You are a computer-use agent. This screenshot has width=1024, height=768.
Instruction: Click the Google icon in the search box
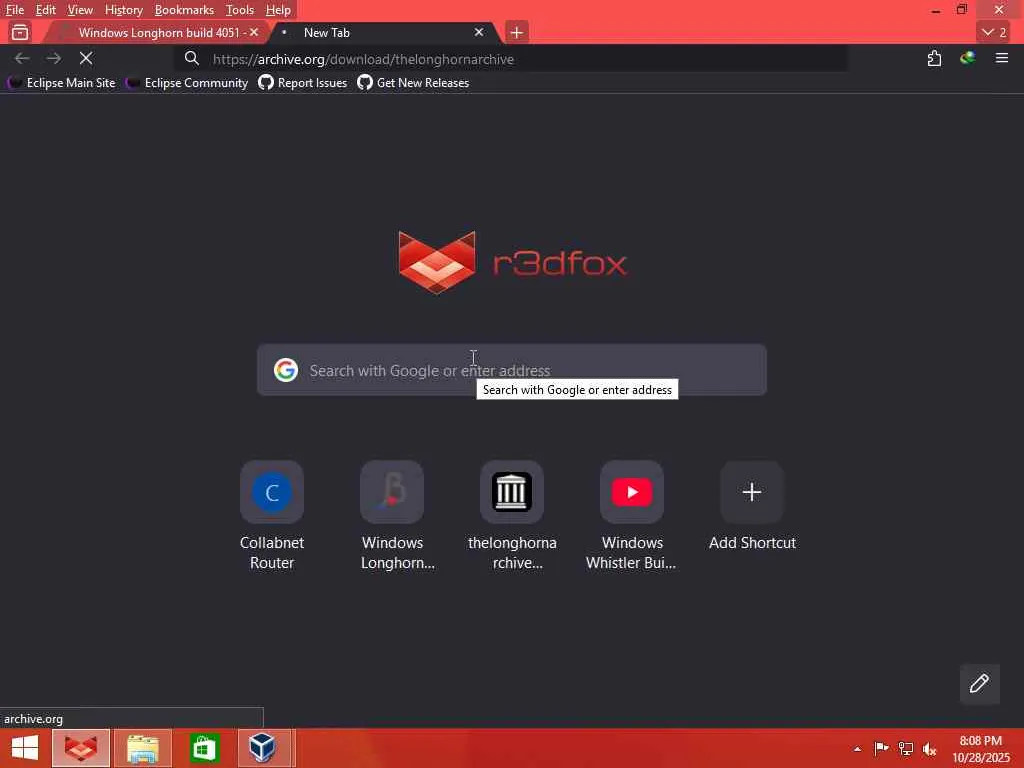coord(286,370)
